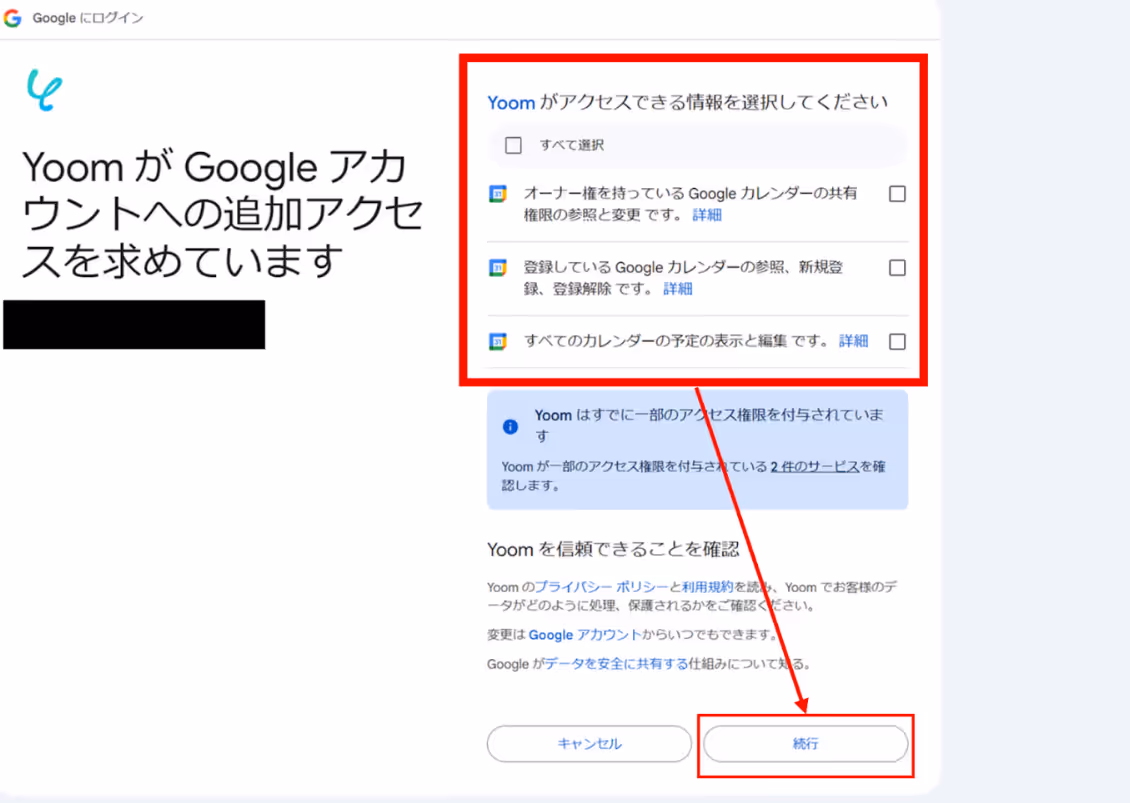This screenshot has width=1130, height=803.
Task: Check the すべて選択 checkbox
Action: tap(513, 146)
